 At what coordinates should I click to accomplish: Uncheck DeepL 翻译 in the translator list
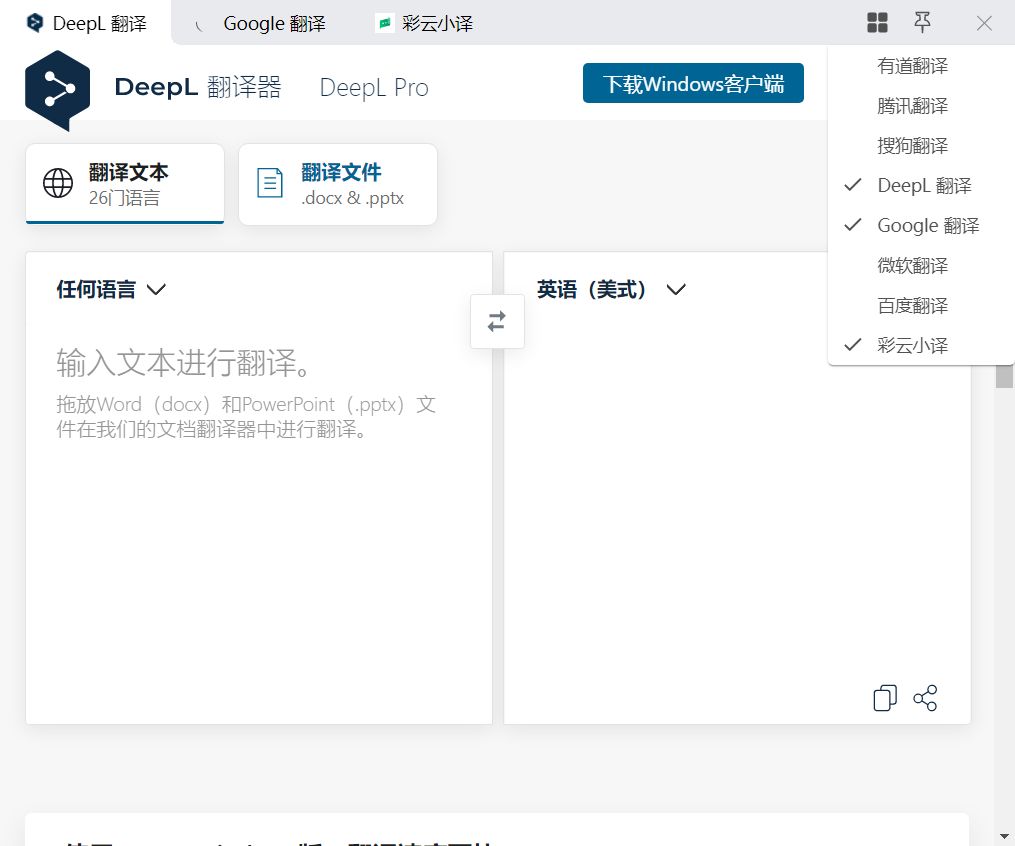[x=921, y=186]
